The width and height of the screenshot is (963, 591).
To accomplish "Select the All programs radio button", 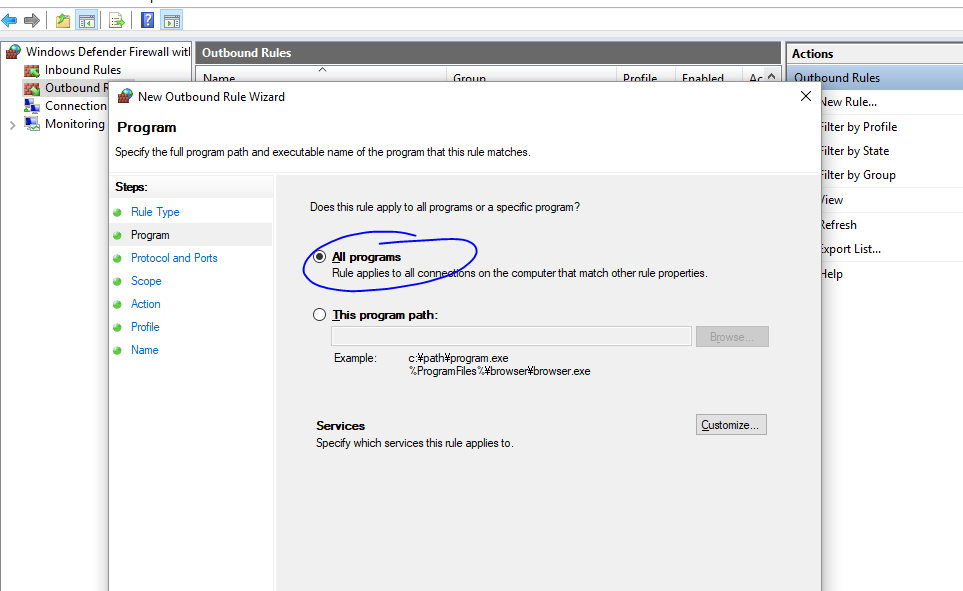I will (x=319, y=257).
